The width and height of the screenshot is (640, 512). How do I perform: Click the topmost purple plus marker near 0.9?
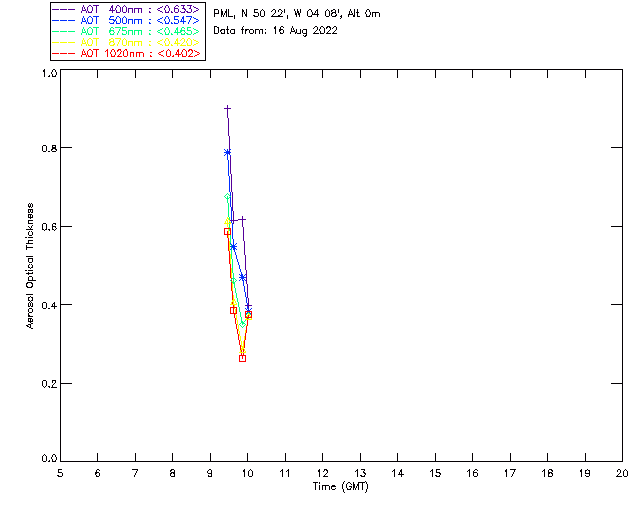coord(227,109)
